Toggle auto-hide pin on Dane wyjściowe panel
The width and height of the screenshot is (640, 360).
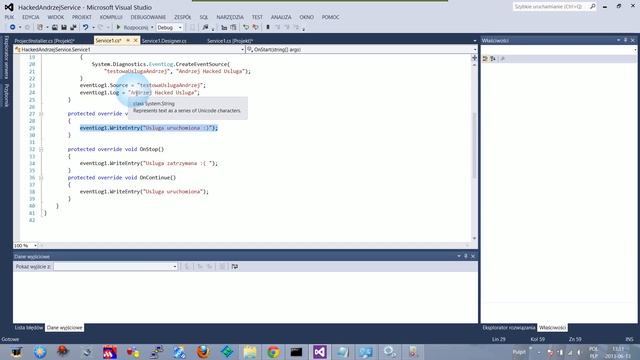pos(466,256)
